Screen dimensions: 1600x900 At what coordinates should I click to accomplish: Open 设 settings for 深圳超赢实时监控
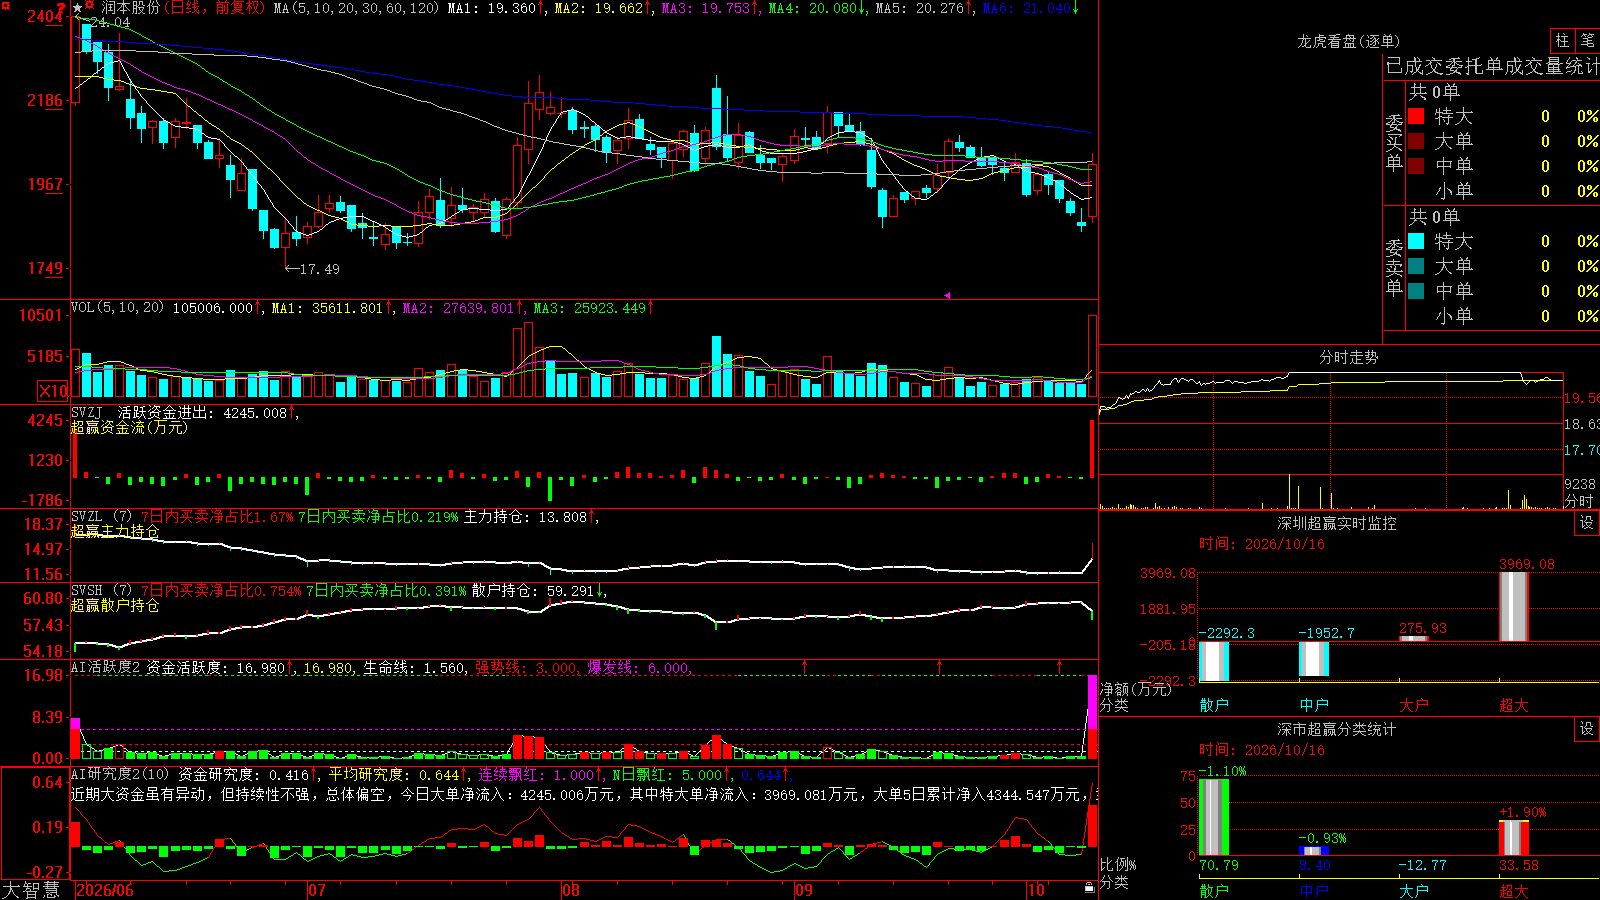click(x=1587, y=523)
